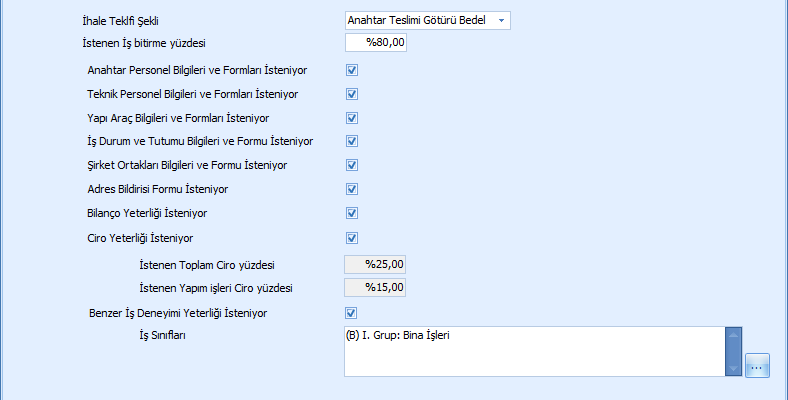Click the 'İhale Teklifi Şekli' label text
The width and height of the screenshot is (788, 400).
click(119, 20)
